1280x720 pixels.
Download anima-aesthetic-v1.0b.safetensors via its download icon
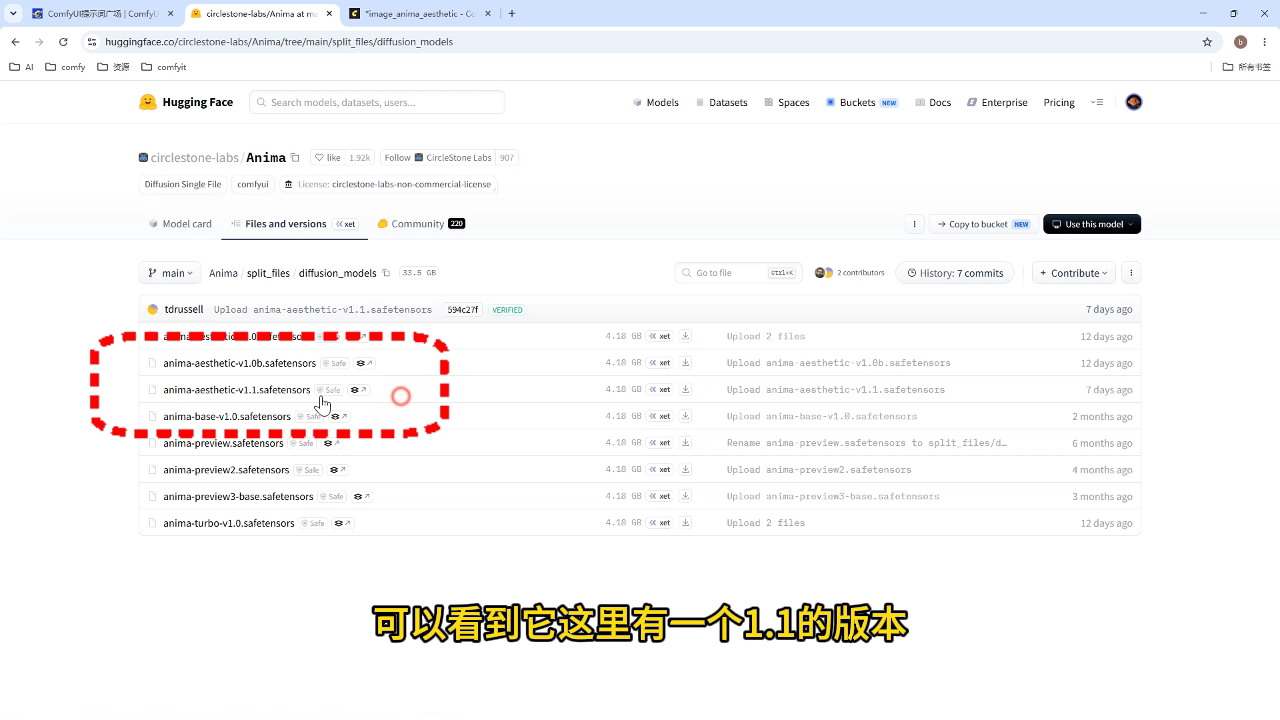[686, 363]
